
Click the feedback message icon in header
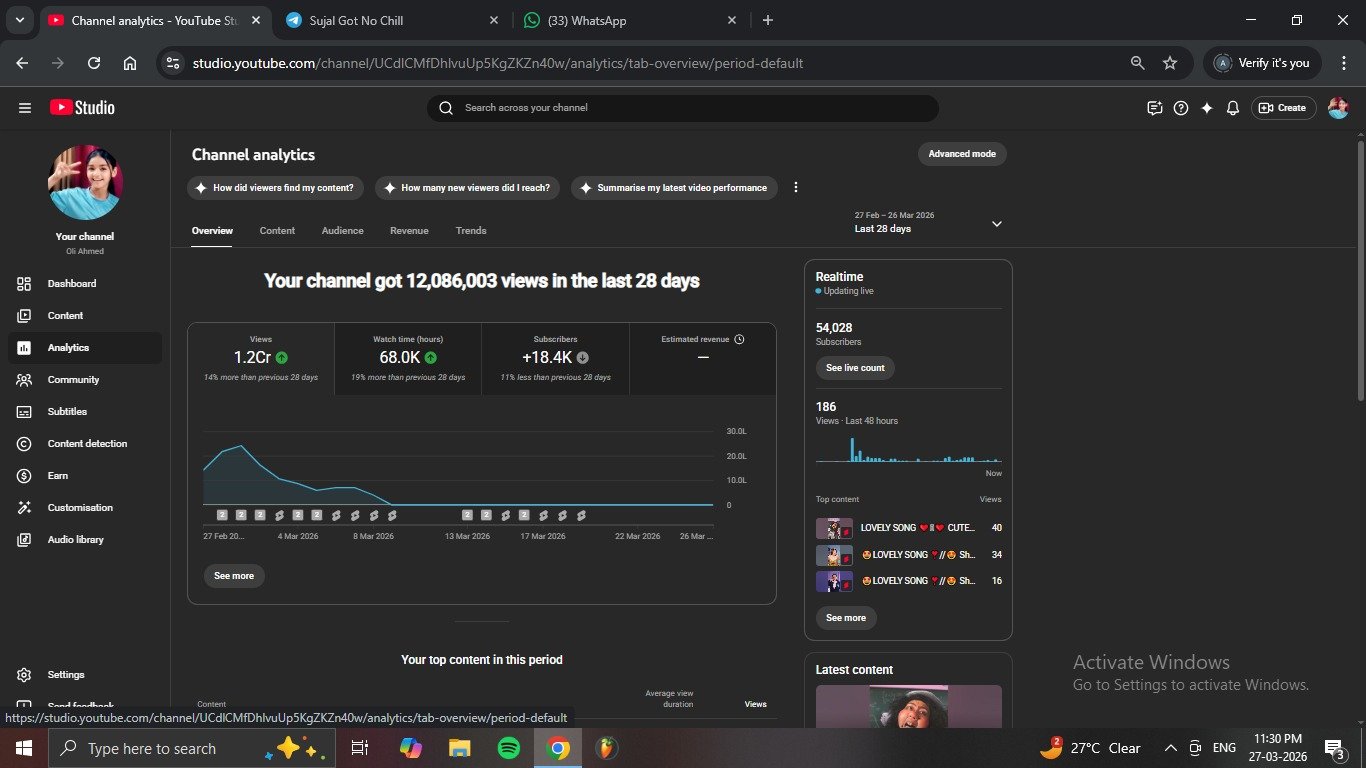[x=1155, y=108]
